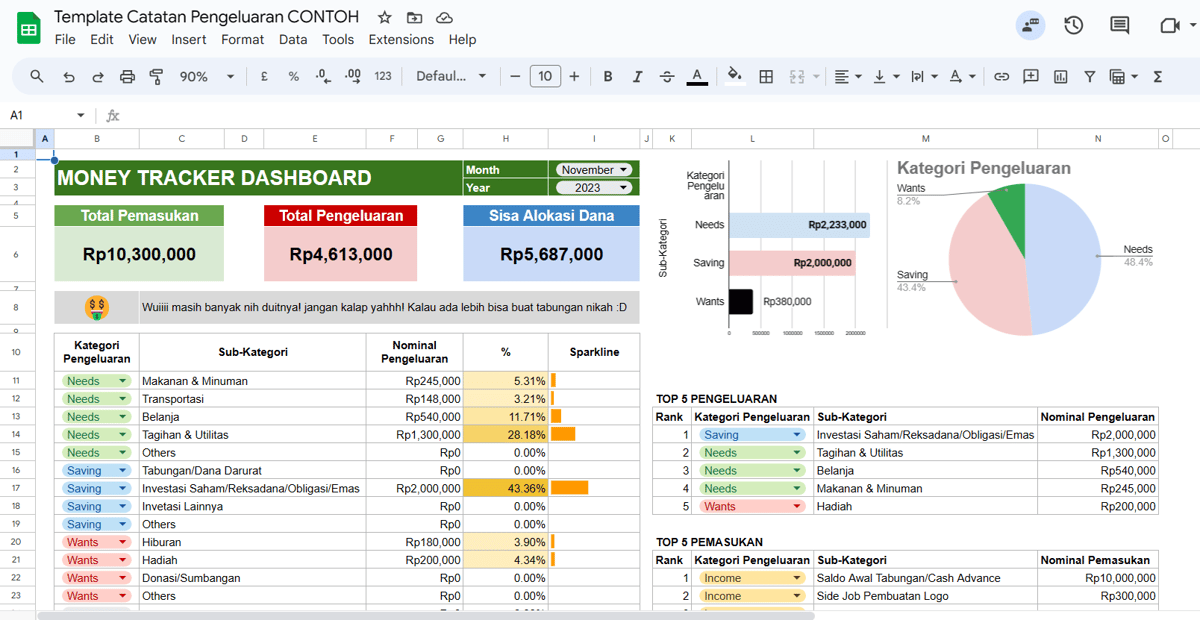The width and height of the screenshot is (1200, 620).
Task: Click the spreadsheet title Template Catatan Pengeluaran CONTOH
Action: tap(207, 16)
